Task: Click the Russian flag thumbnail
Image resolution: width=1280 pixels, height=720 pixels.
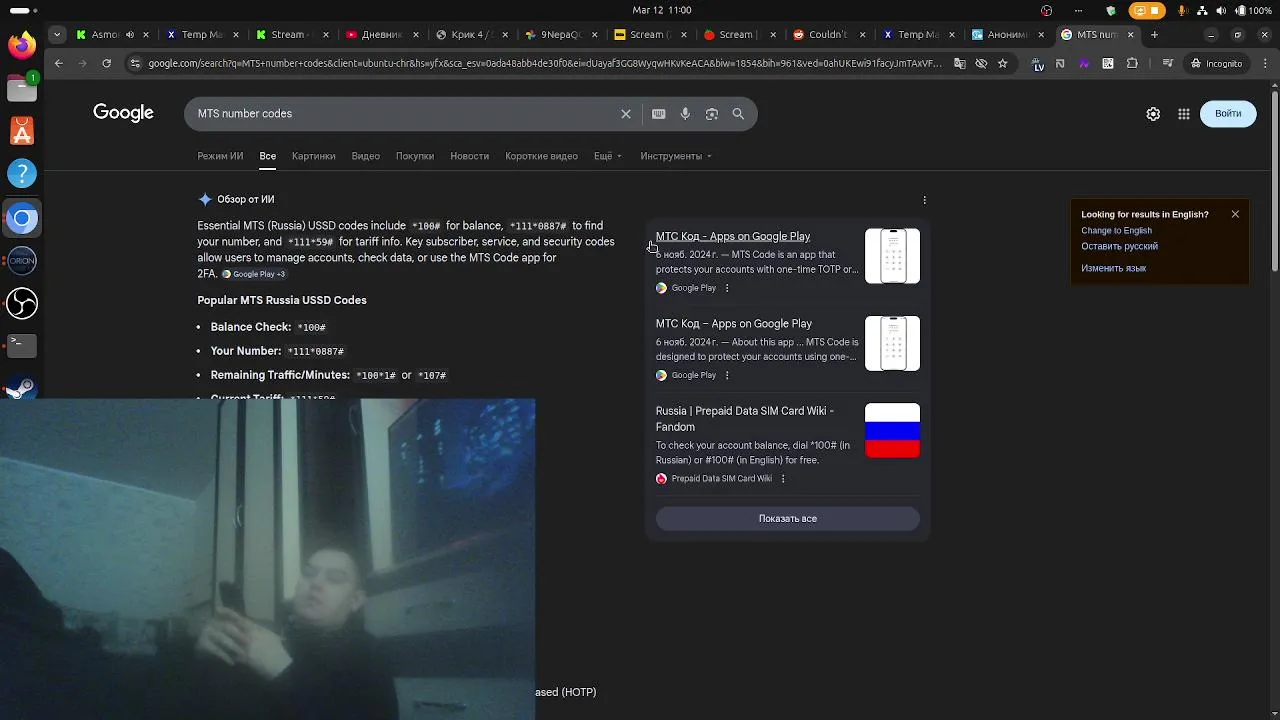Action: tap(892, 430)
